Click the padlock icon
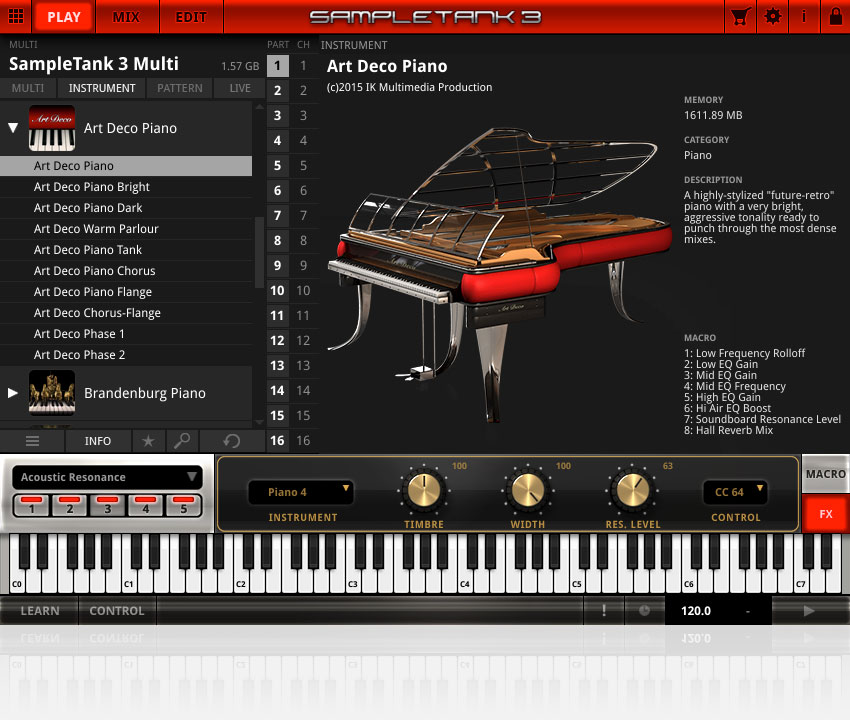This screenshot has width=850, height=720. [835, 16]
